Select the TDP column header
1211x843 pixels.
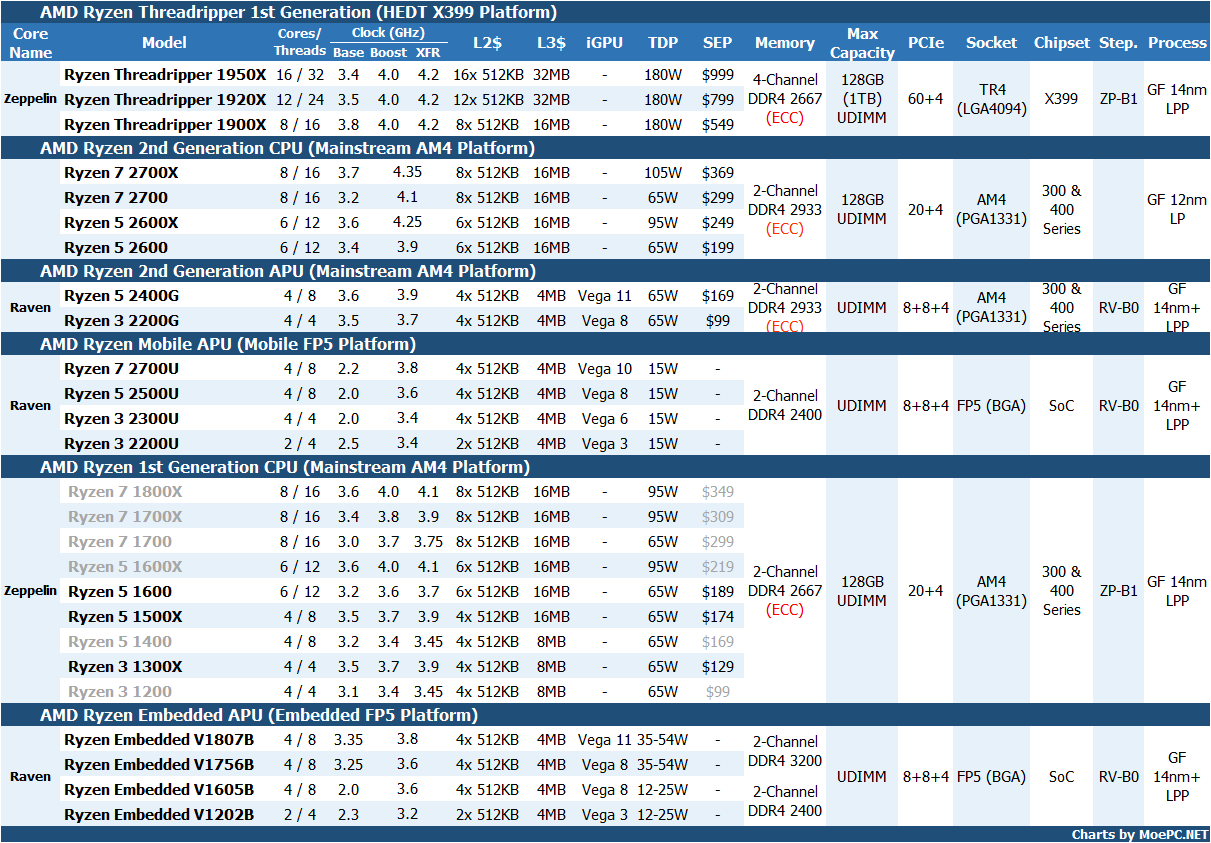662,43
